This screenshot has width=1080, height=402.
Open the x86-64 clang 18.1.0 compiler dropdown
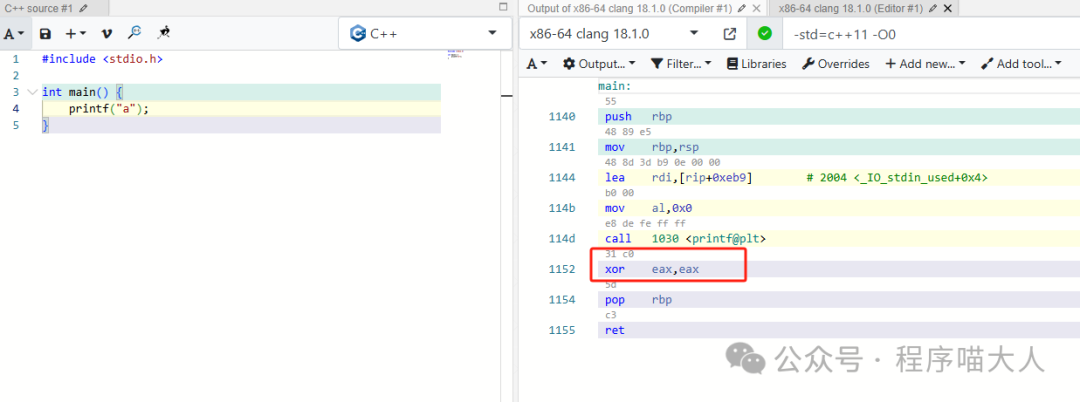[616, 34]
